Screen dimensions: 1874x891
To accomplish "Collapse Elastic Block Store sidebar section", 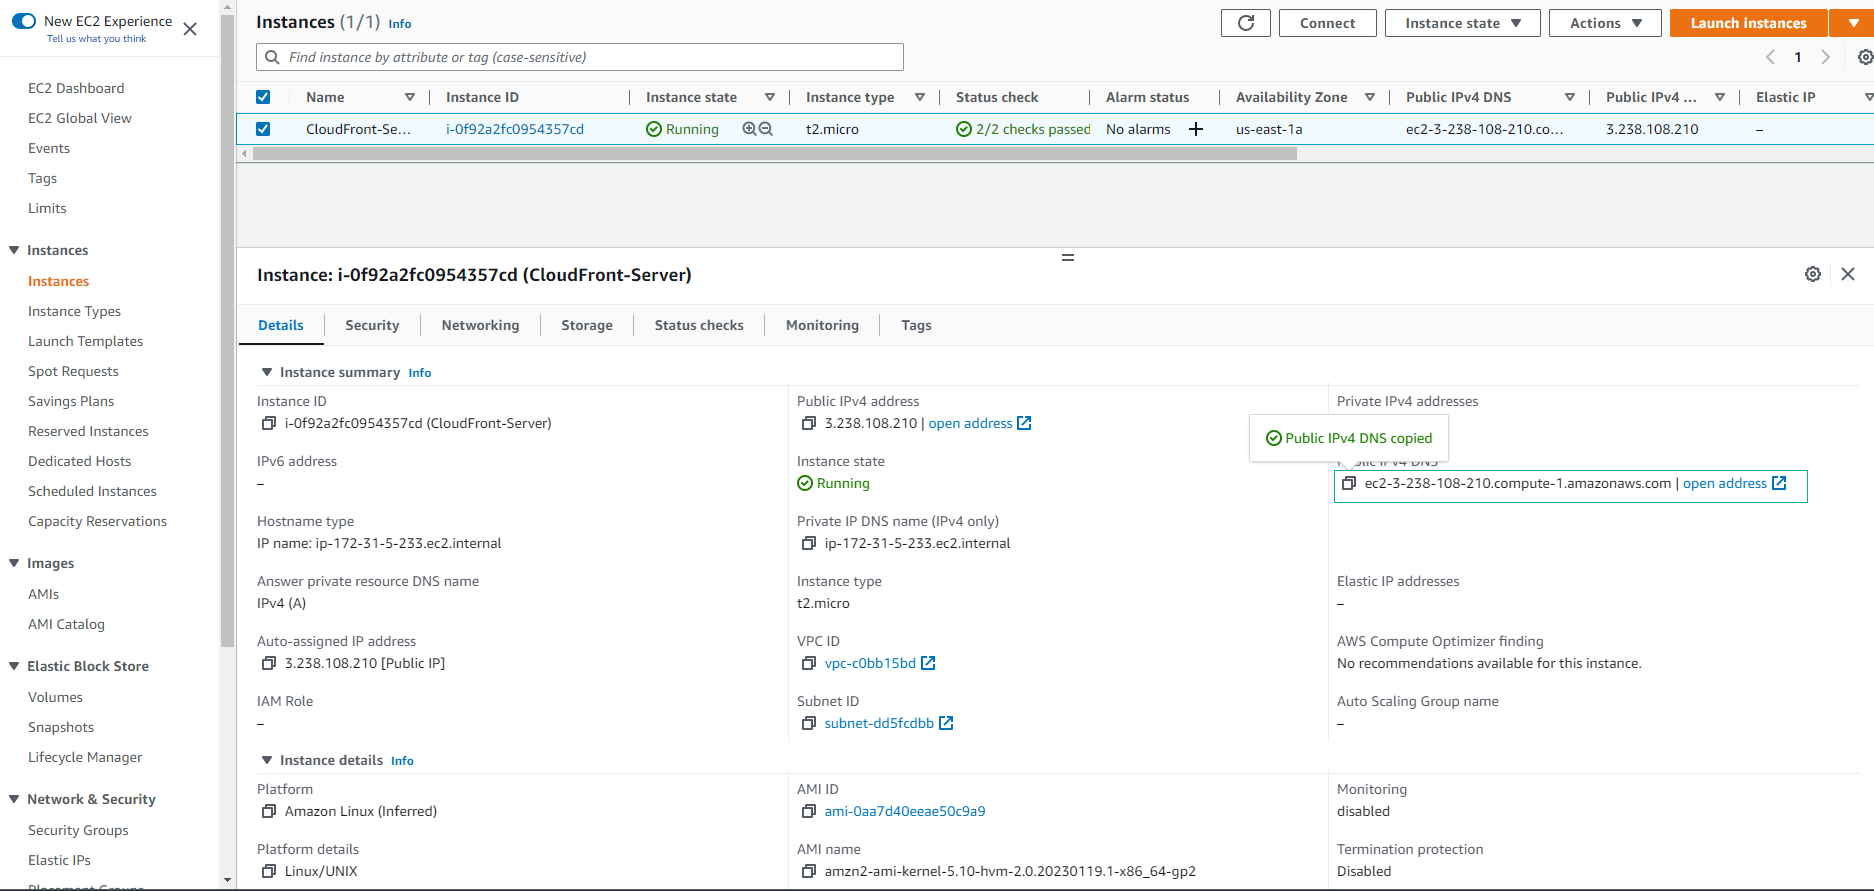I will (14, 666).
